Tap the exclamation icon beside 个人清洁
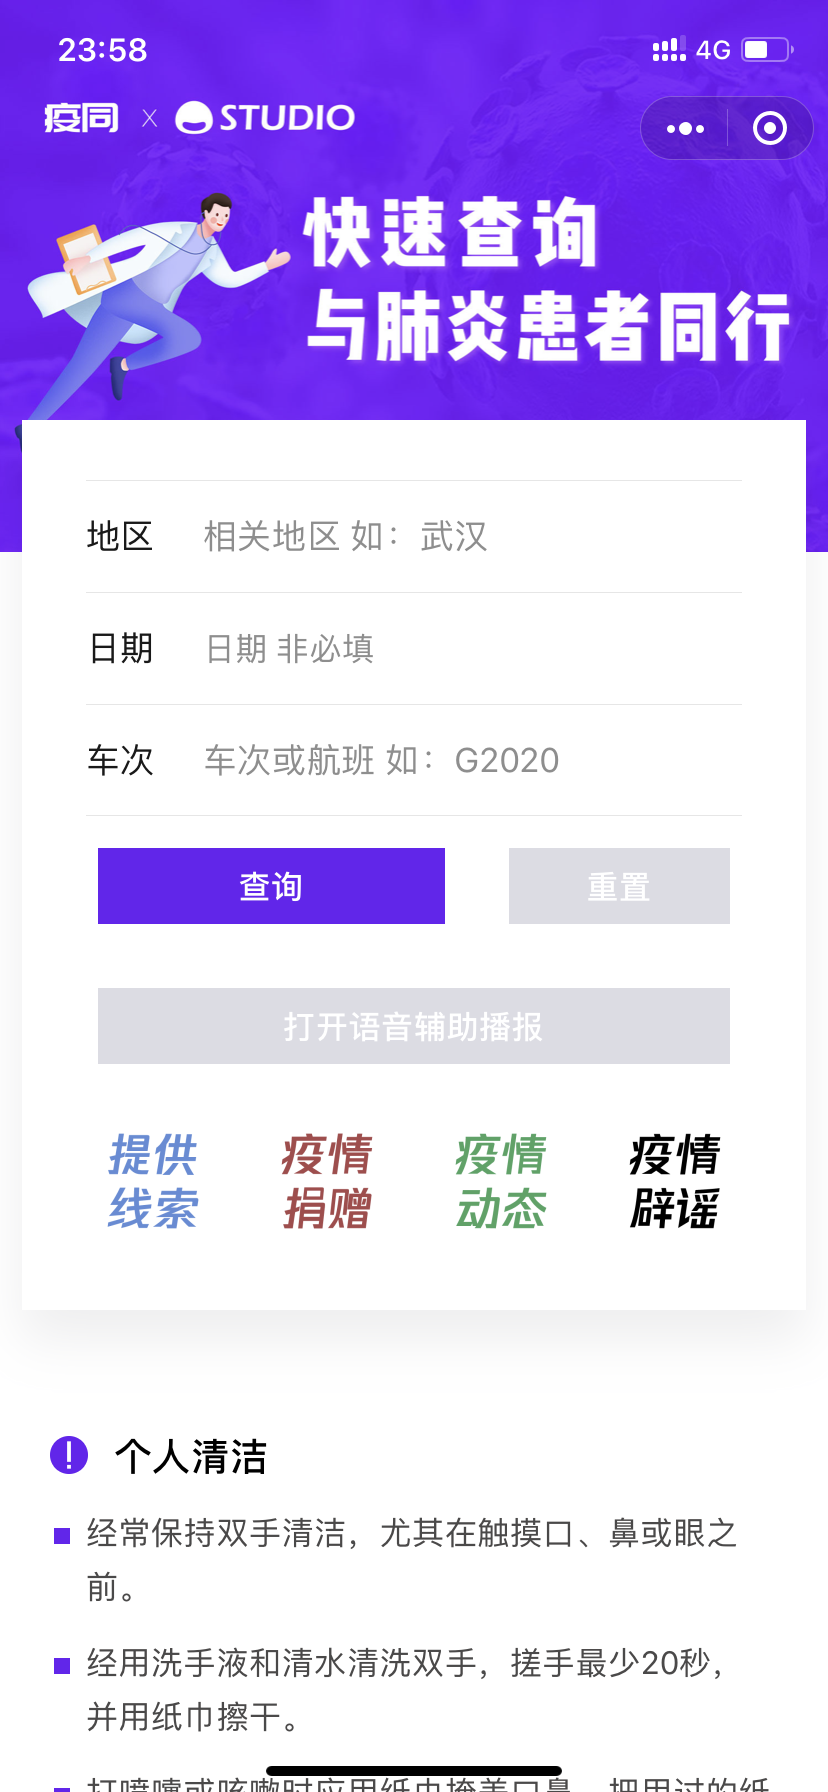828x1792 pixels. [69, 1455]
